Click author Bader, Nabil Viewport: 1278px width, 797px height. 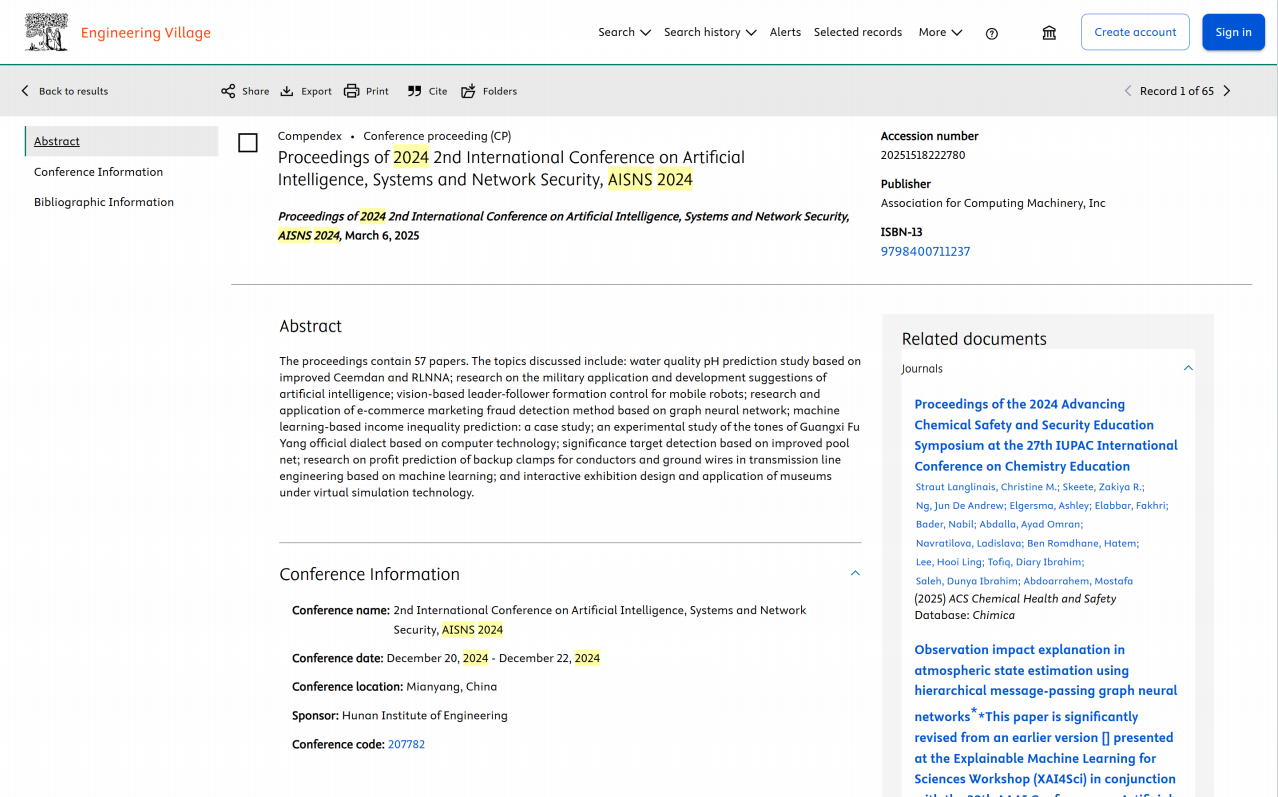click(x=943, y=524)
